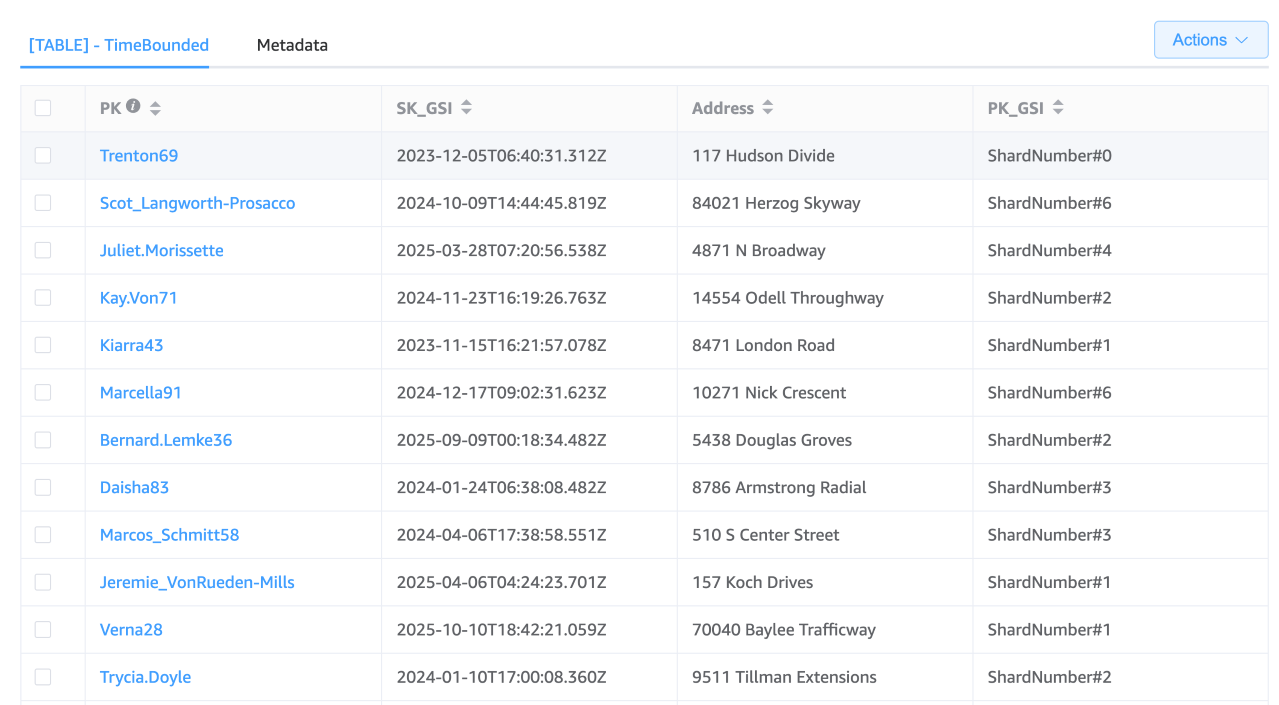This screenshot has height=705, width=1279.
Task: Open the Jeremie_VonRueden-Mills item
Action: click(x=197, y=582)
